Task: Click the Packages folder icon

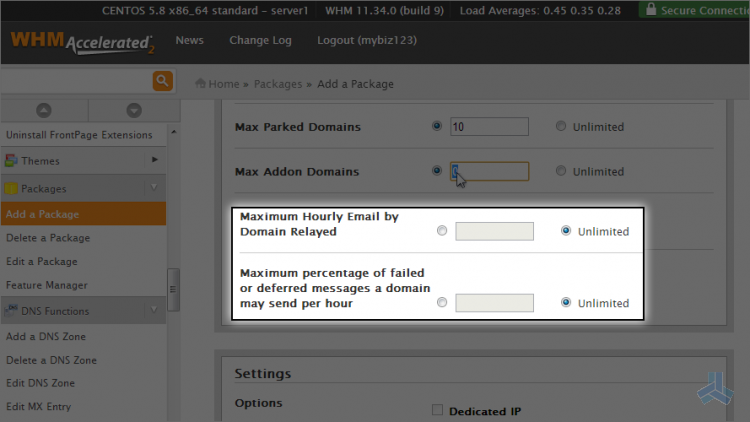Action: [x=11, y=189]
